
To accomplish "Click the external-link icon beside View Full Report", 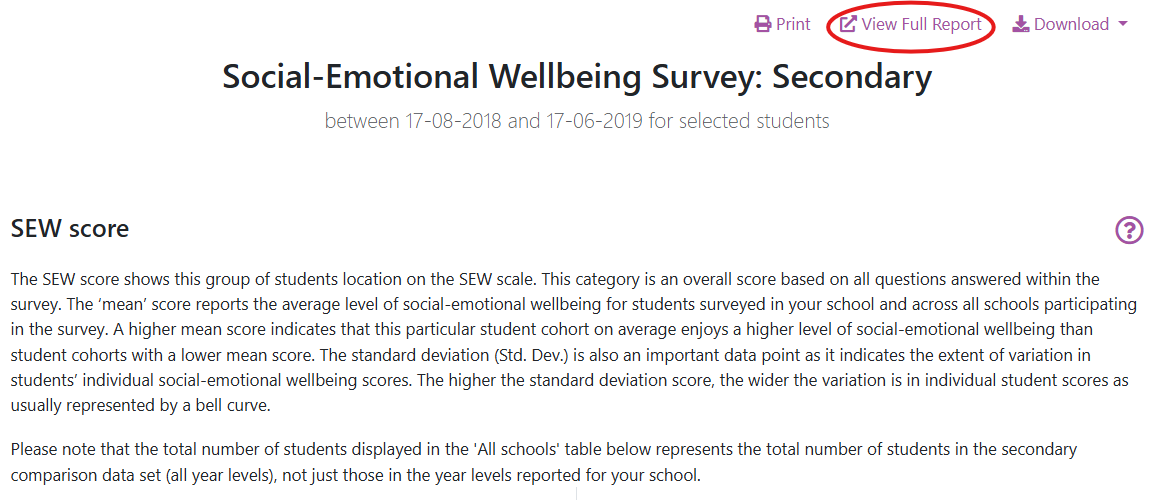I will [x=848, y=24].
